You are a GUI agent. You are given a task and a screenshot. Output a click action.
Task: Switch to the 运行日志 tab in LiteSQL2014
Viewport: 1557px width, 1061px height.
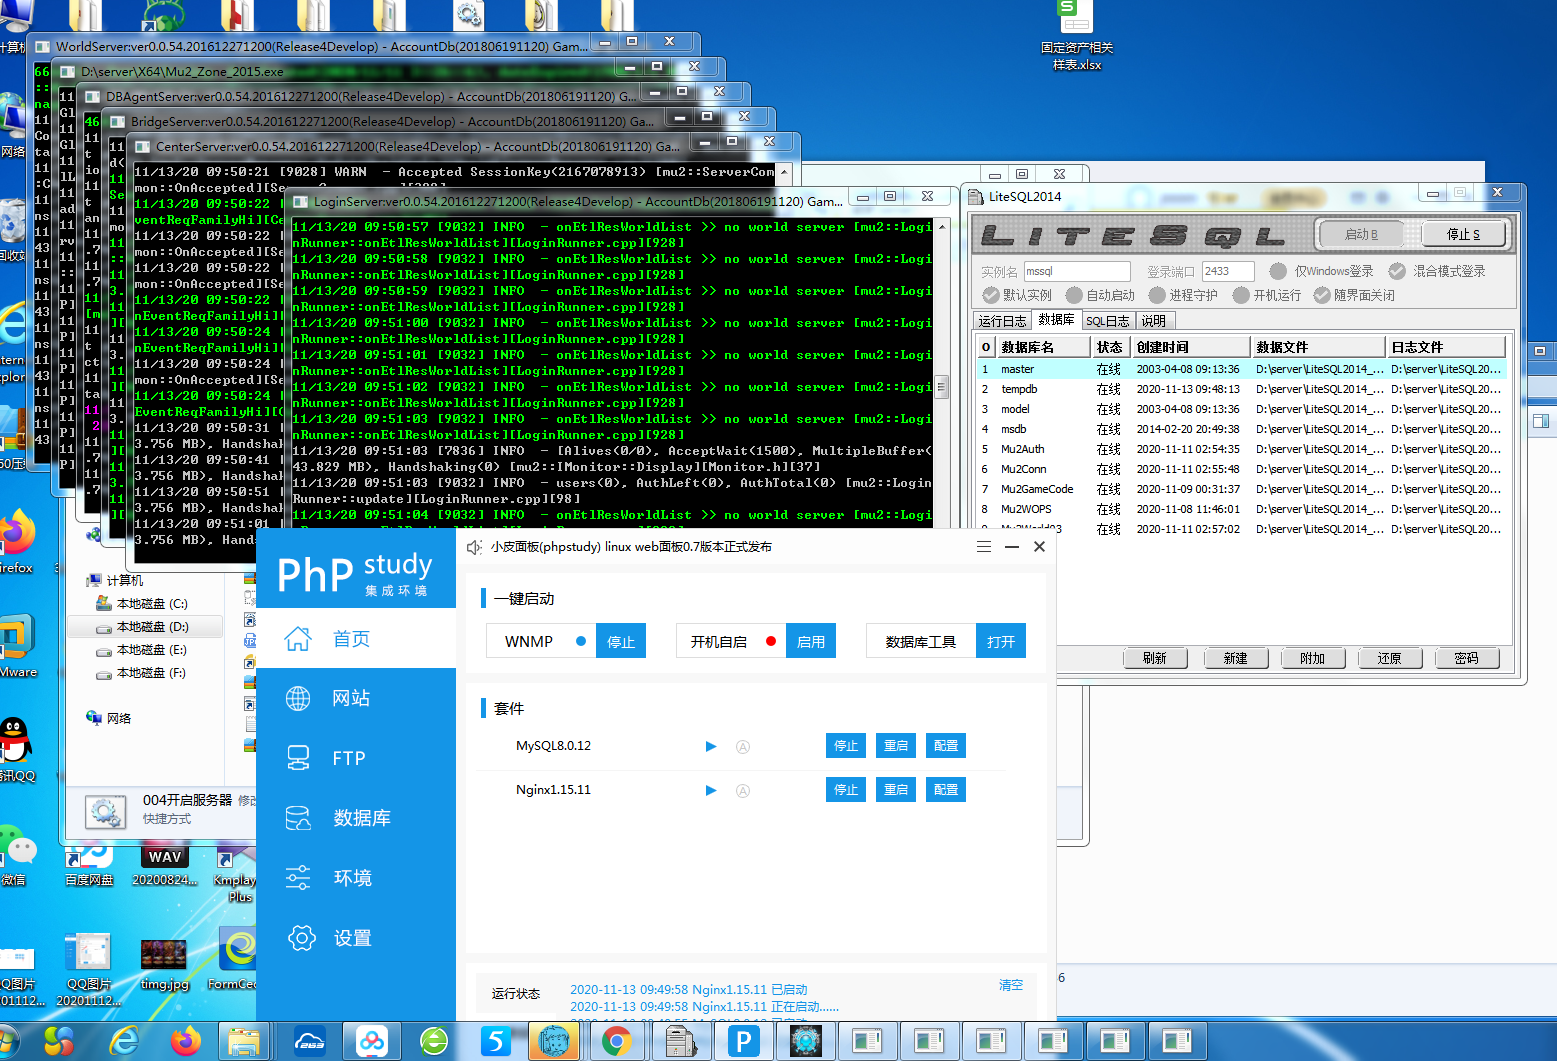[x=1002, y=321]
